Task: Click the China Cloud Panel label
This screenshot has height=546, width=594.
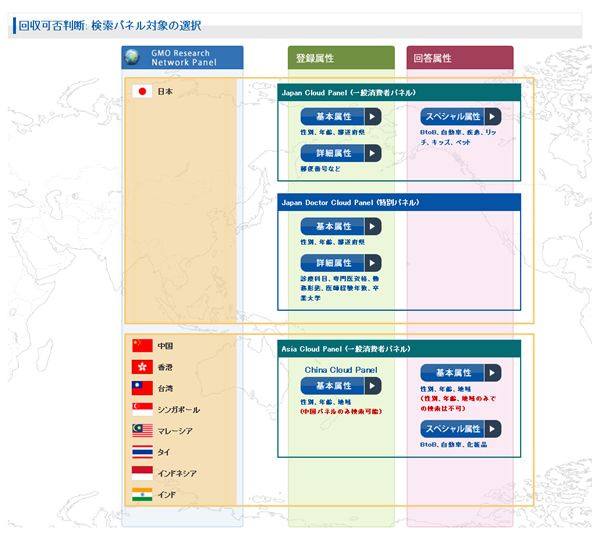Action: (x=341, y=370)
